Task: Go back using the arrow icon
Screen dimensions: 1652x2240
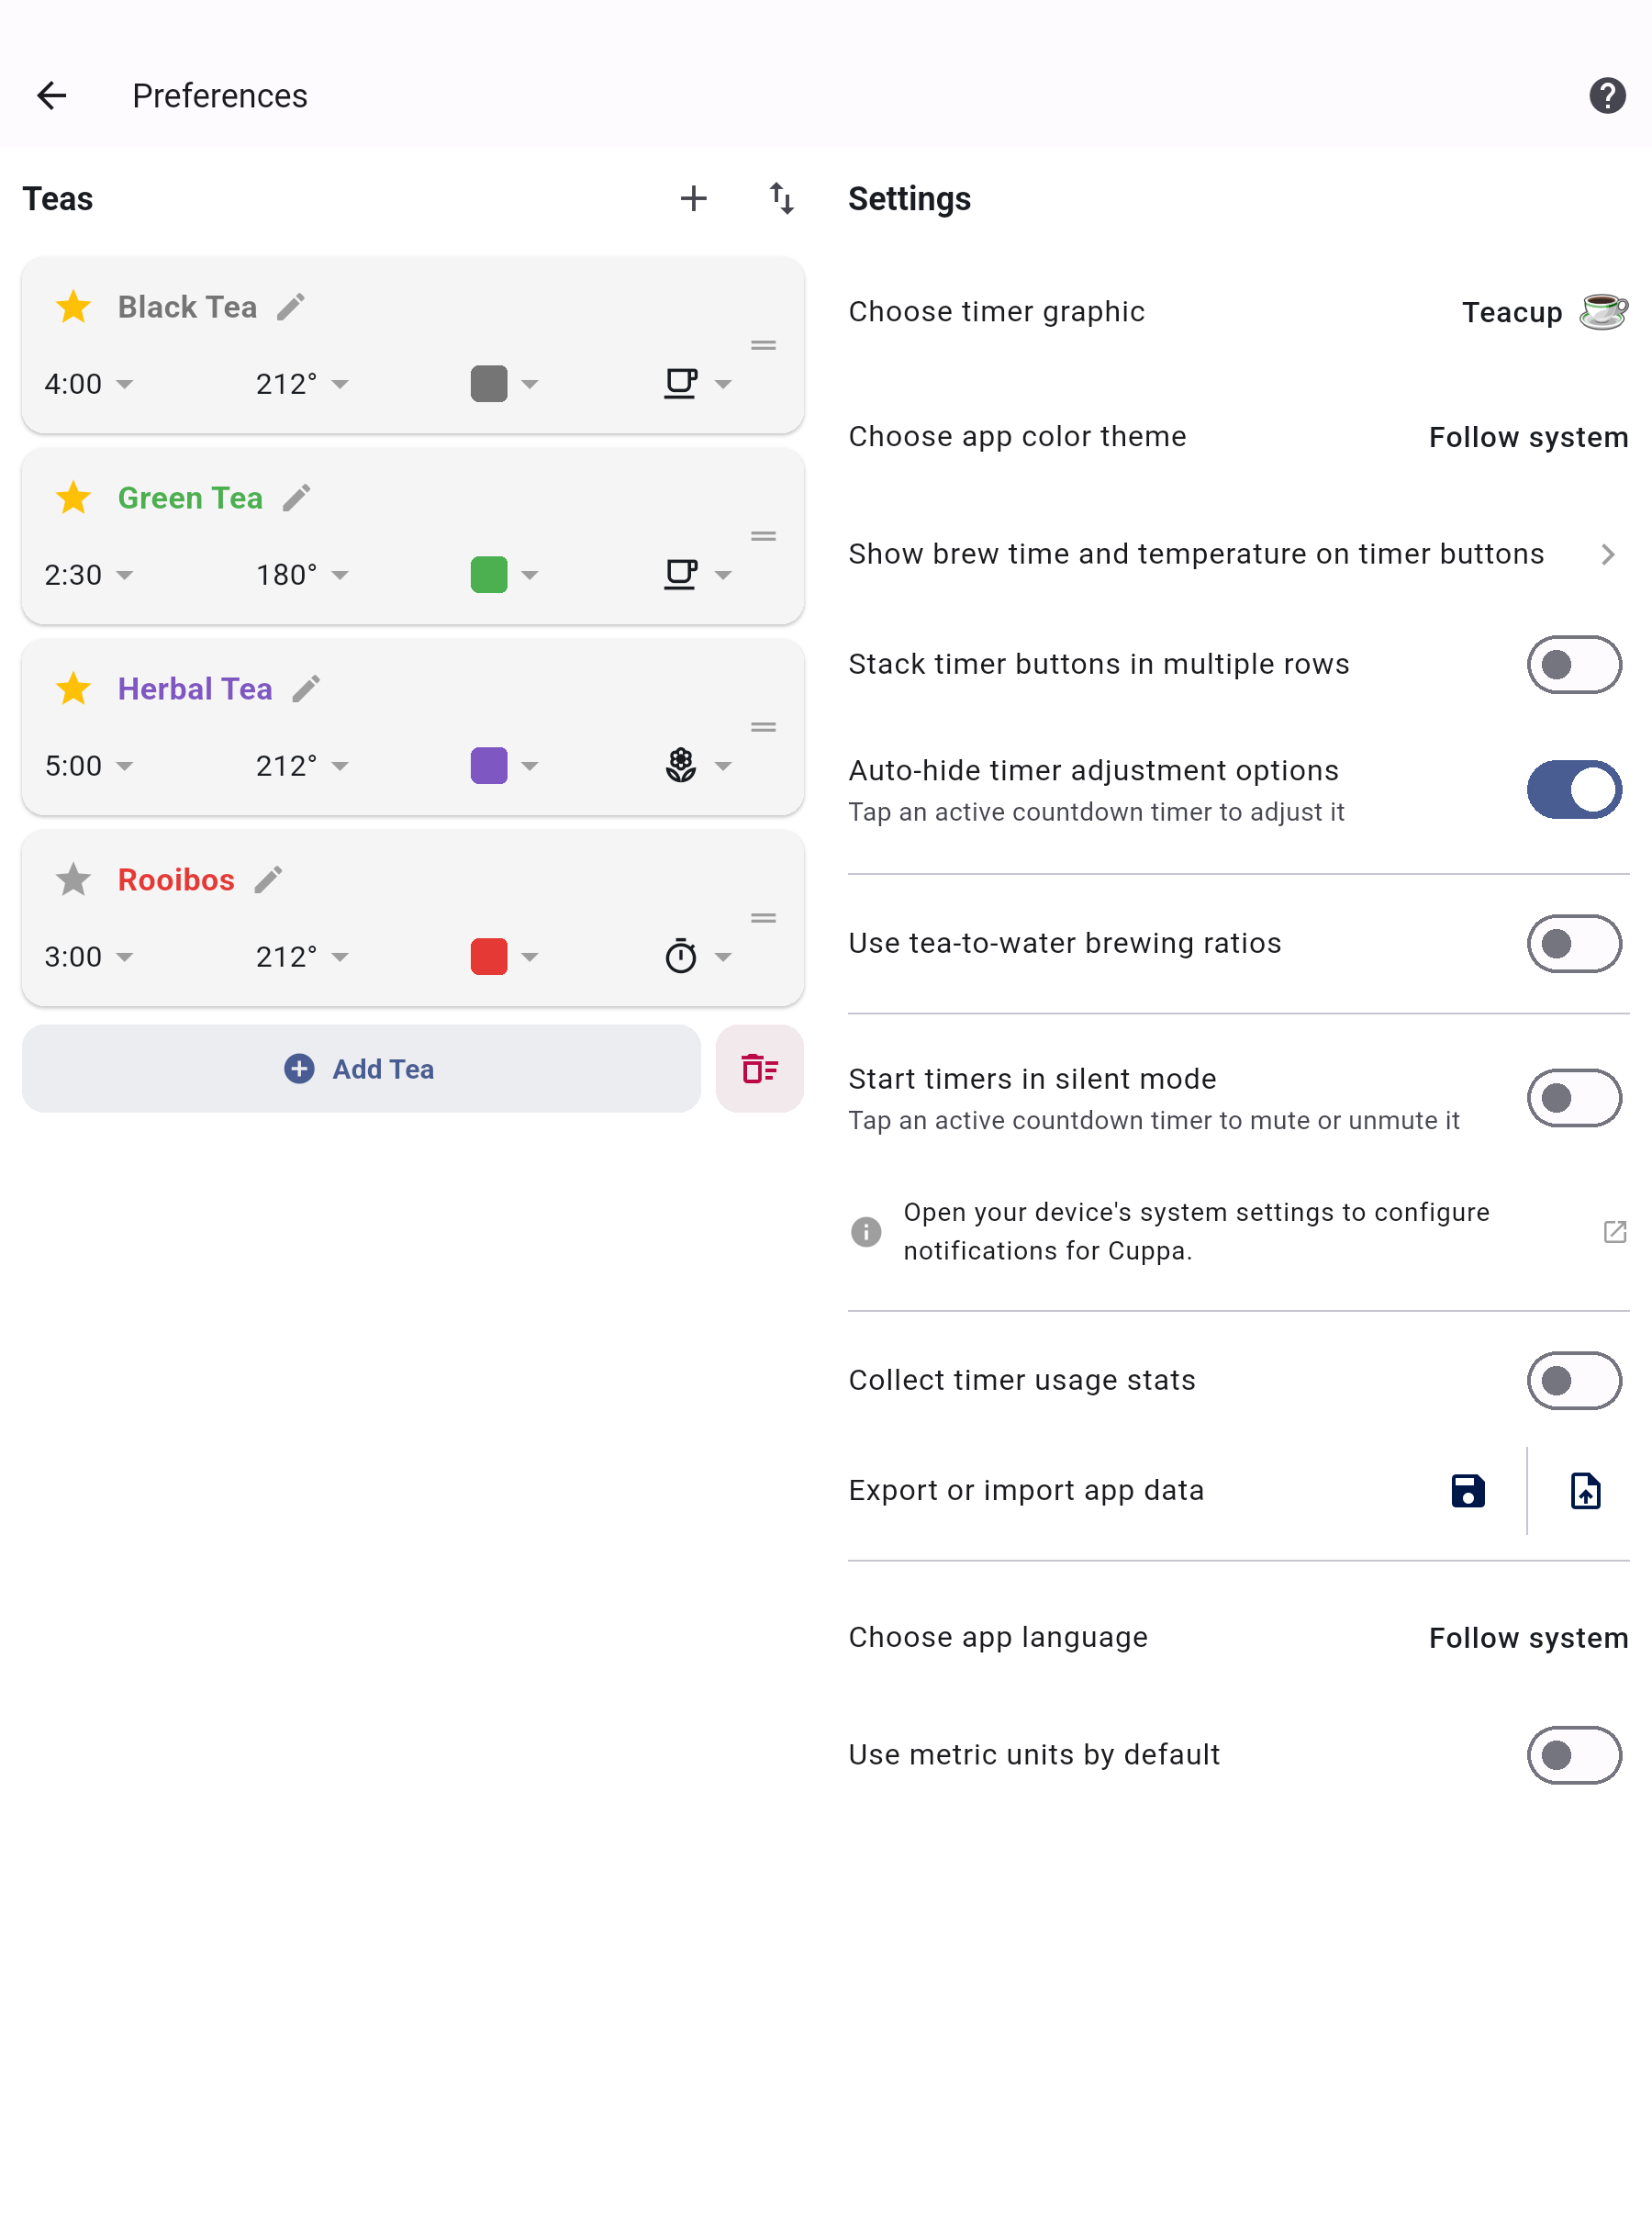Action: (x=52, y=96)
